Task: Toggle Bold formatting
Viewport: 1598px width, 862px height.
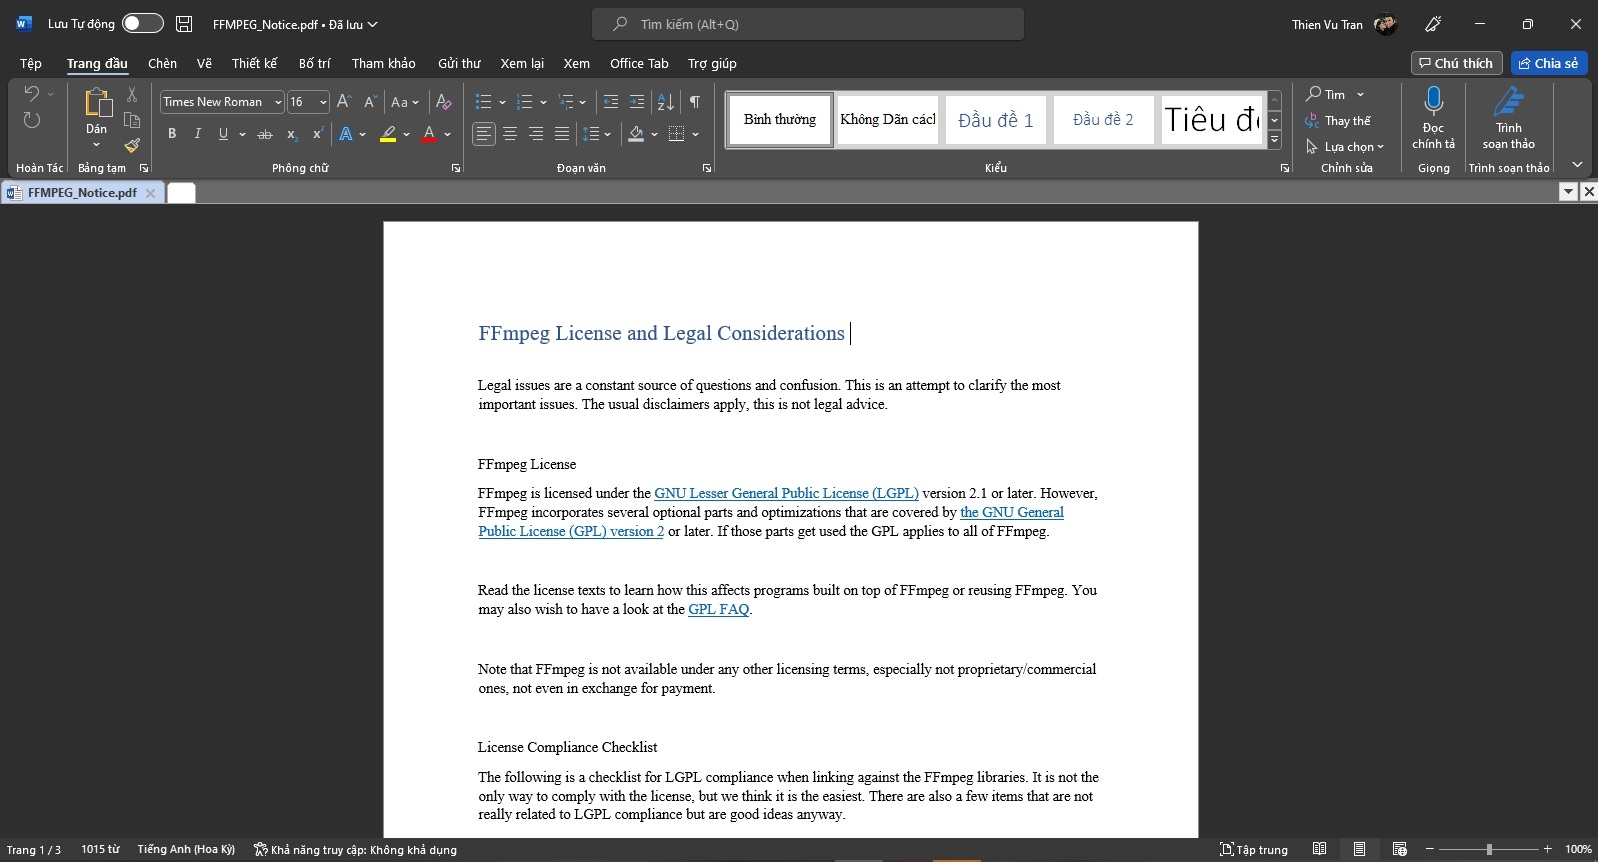Action: (172, 134)
